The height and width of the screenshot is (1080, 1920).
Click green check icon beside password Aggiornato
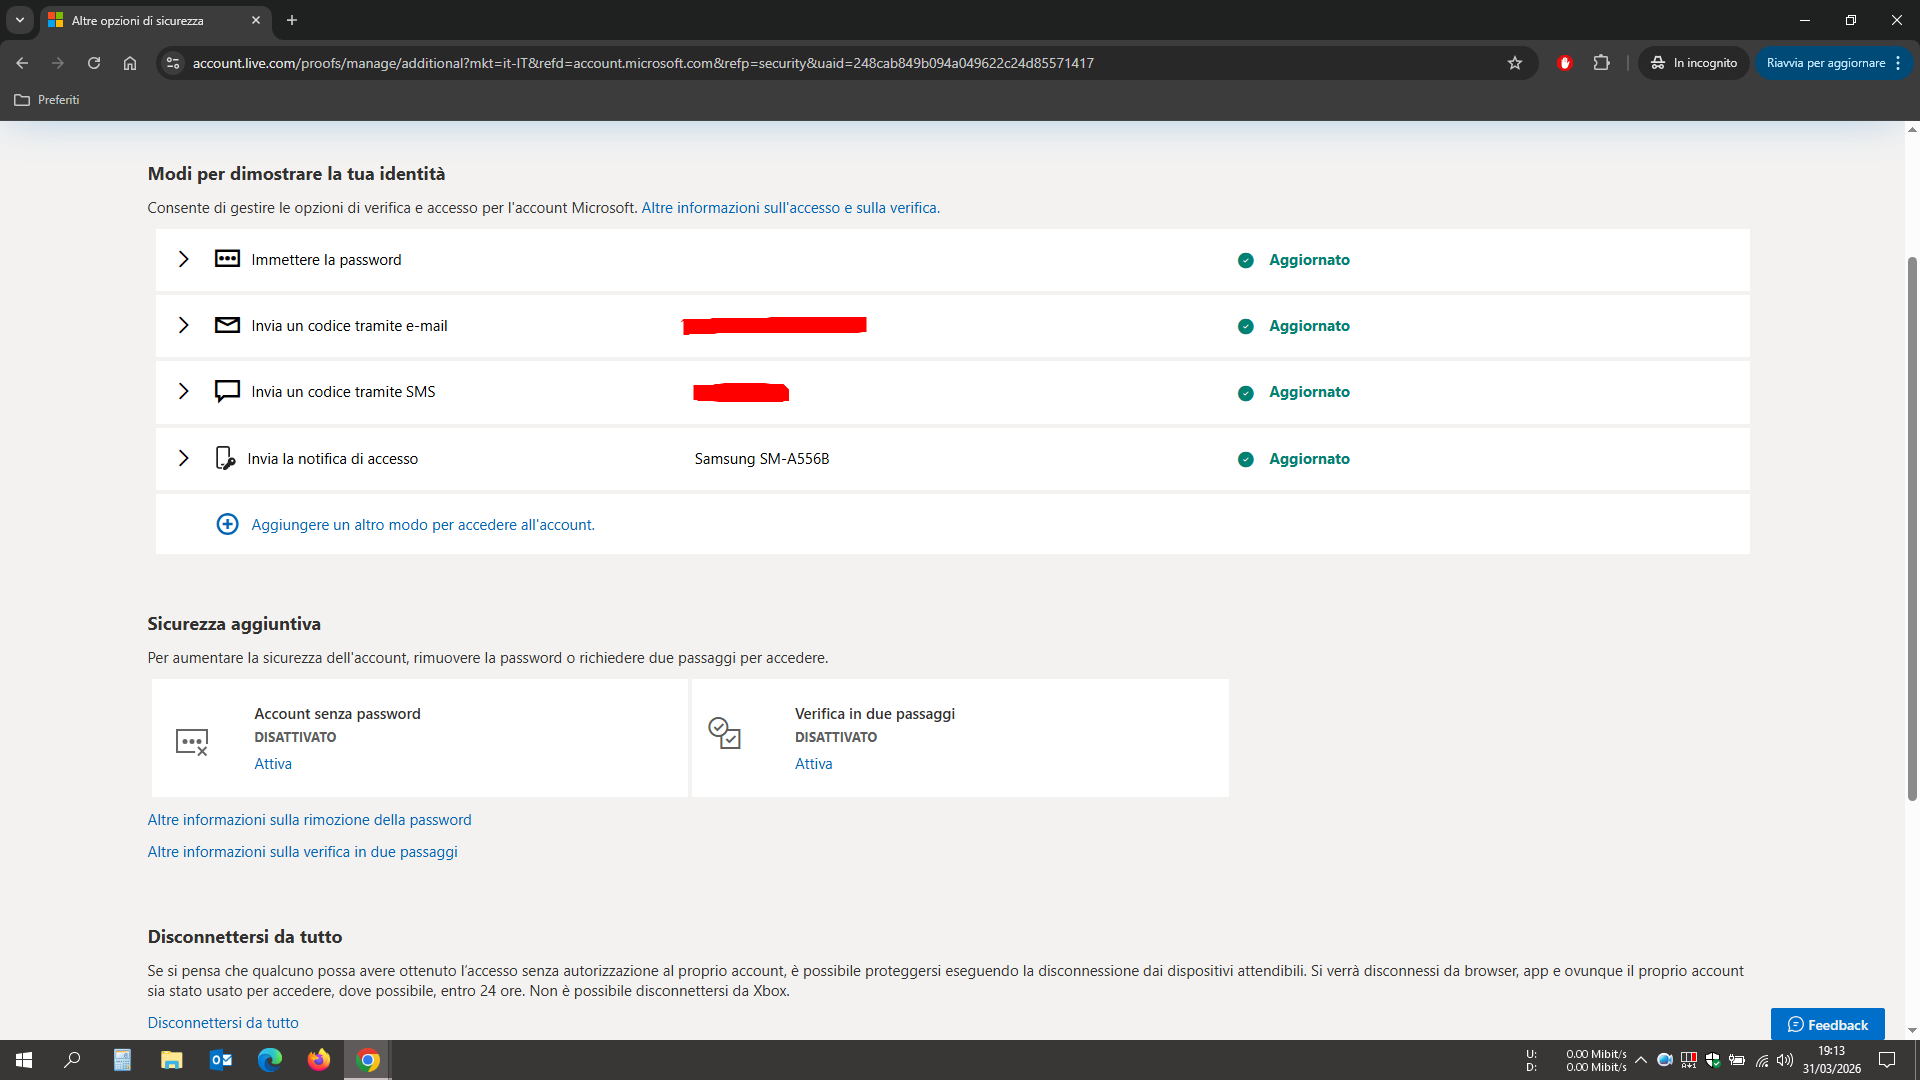click(1246, 260)
